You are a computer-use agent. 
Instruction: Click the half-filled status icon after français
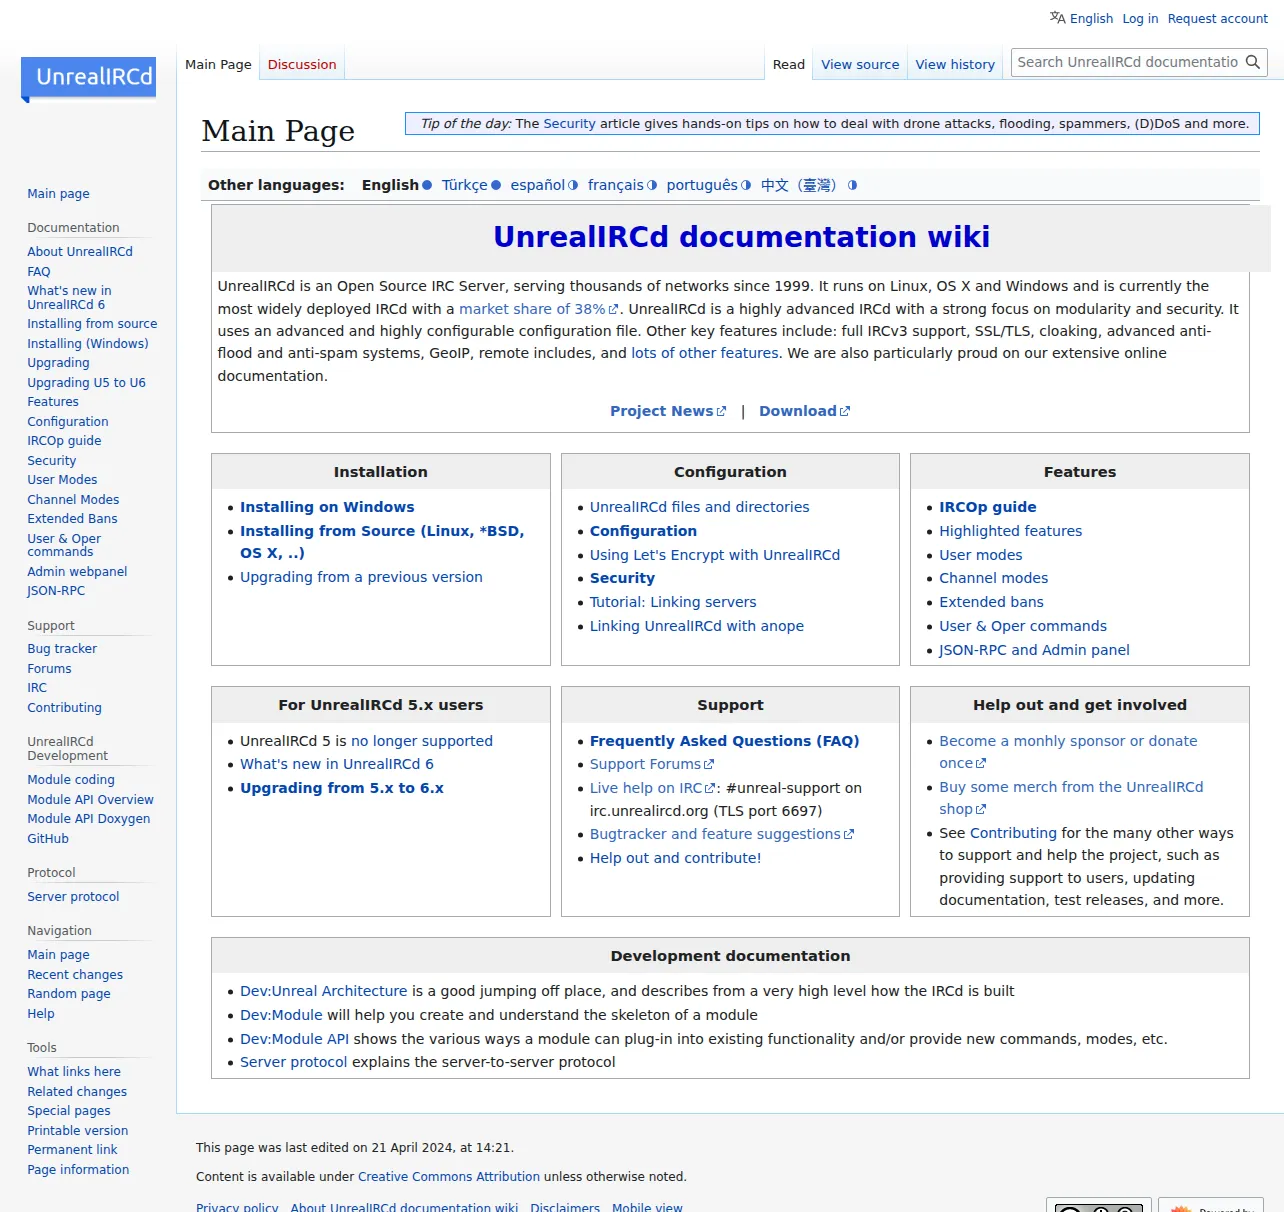[652, 185]
